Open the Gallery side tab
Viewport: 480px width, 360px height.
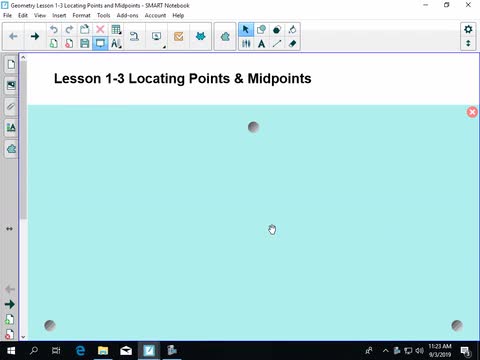(x=11, y=85)
